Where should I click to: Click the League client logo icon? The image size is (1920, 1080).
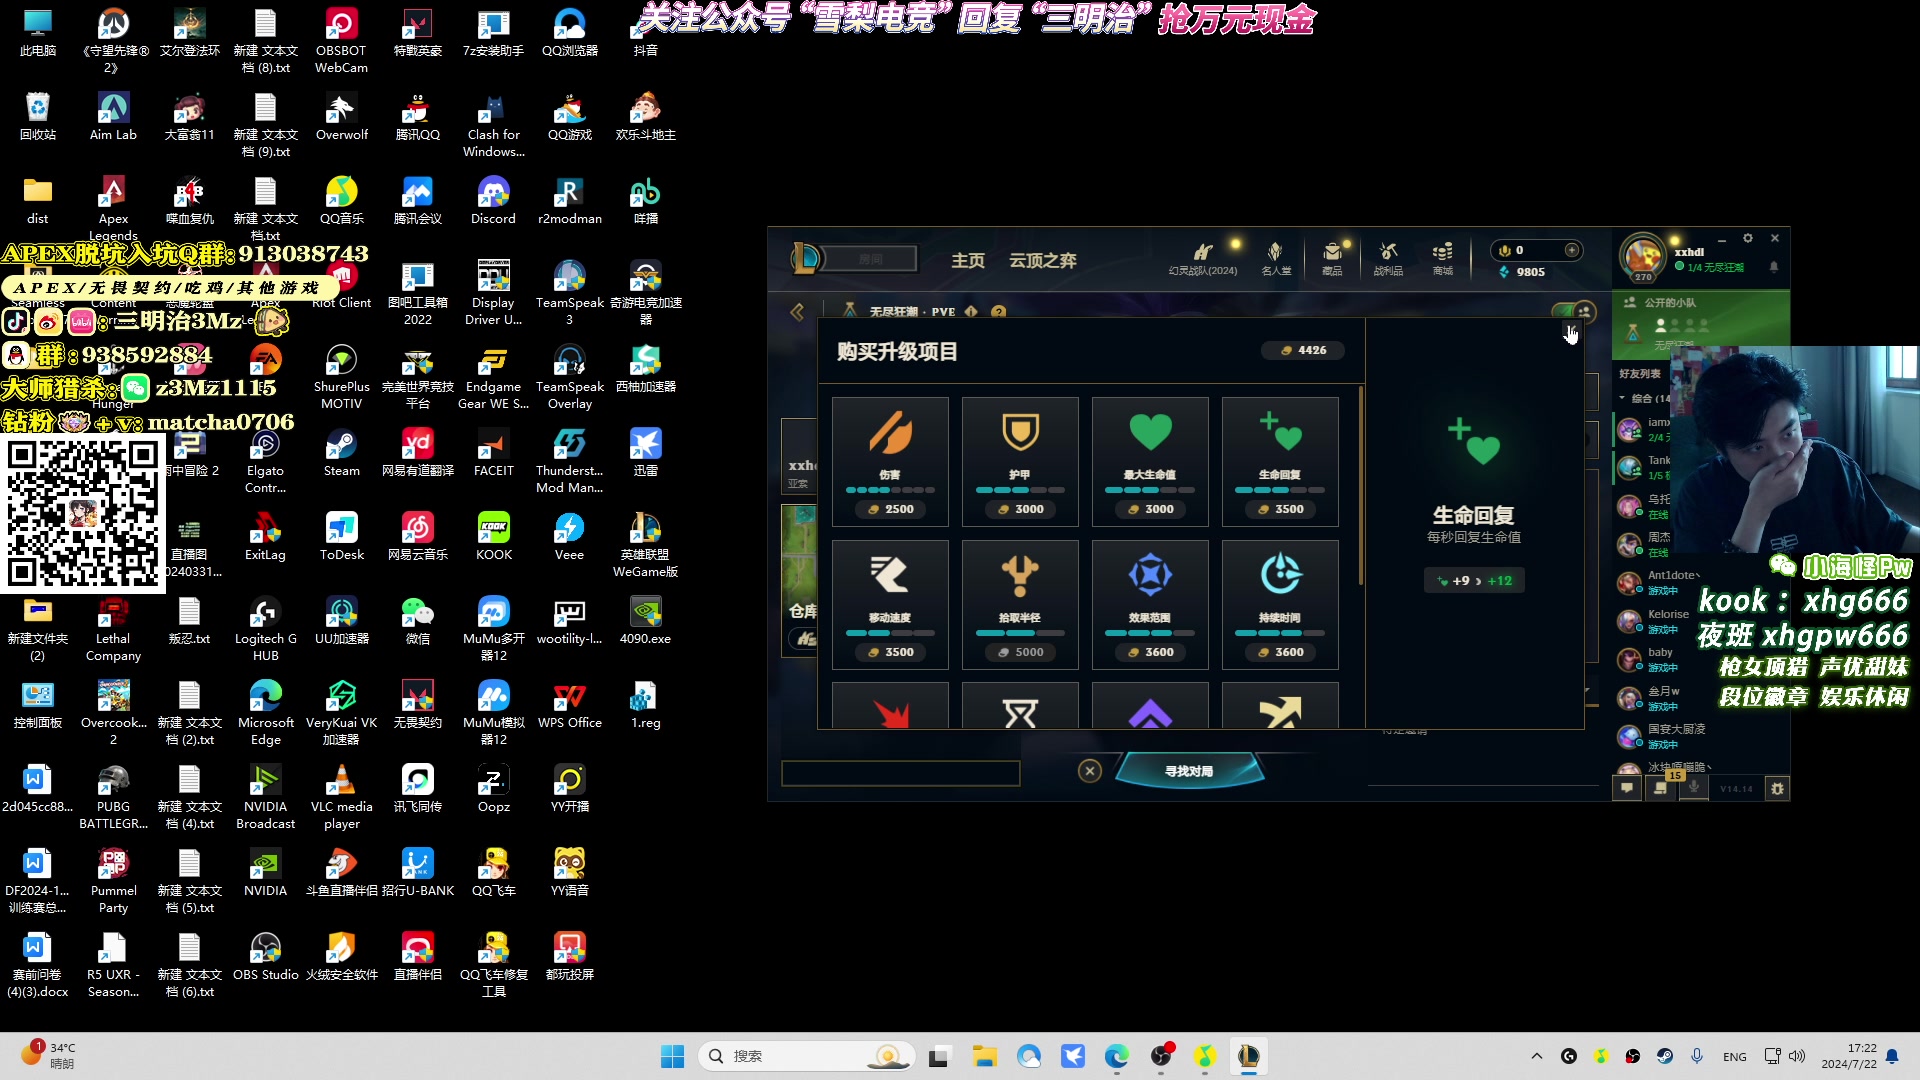[x=805, y=259]
